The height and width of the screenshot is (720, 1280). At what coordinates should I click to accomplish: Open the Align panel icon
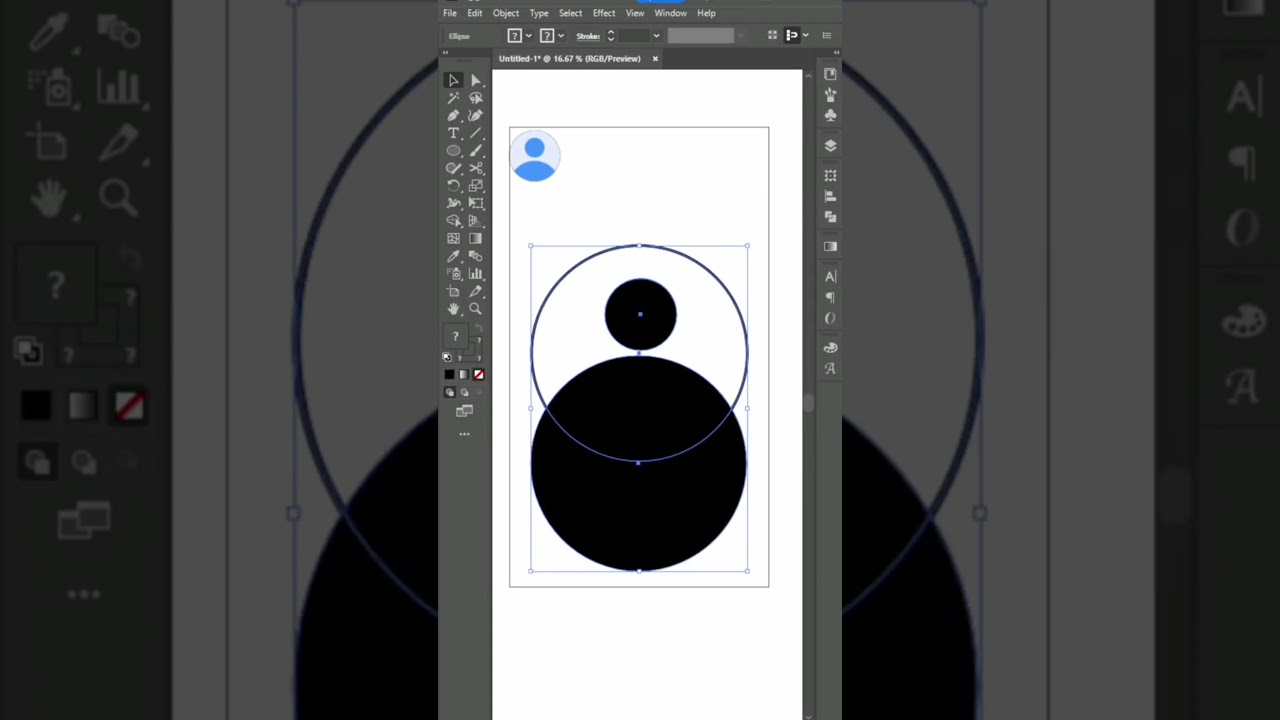click(830, 197)
